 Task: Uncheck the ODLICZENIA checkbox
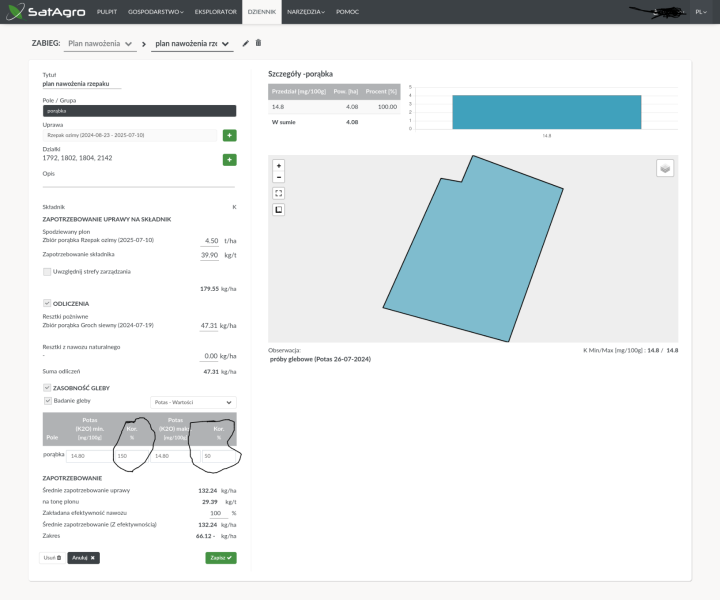coord(47,303)
